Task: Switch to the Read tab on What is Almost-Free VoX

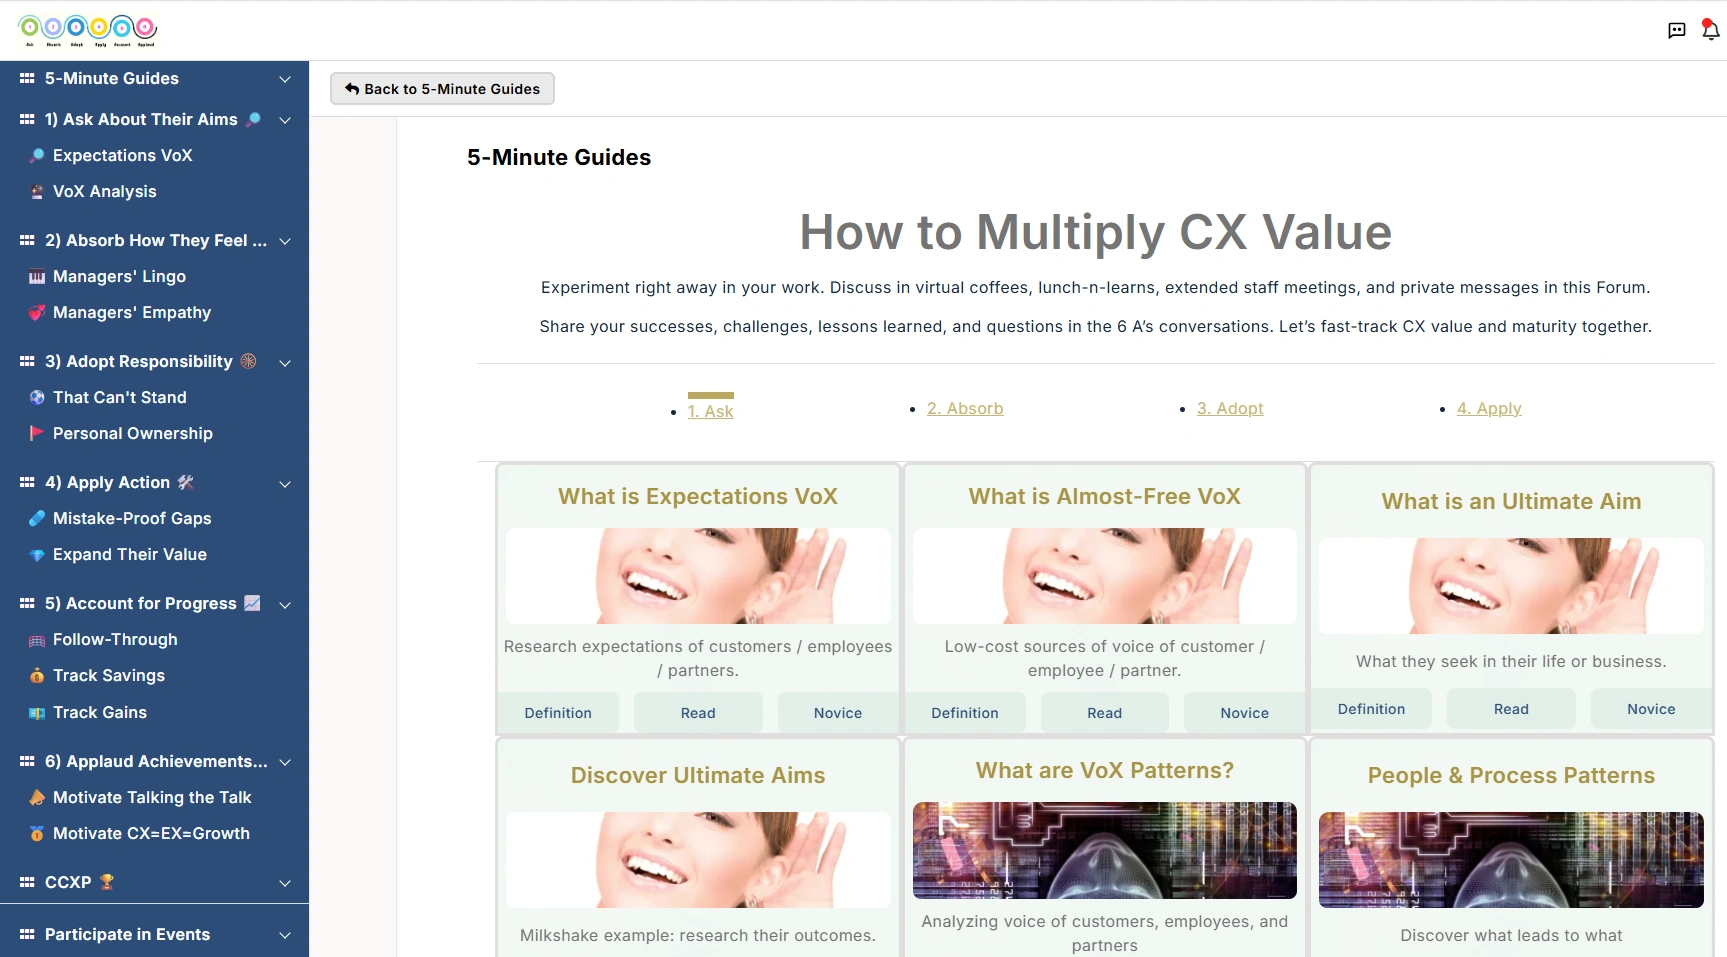Action: 1103,712
